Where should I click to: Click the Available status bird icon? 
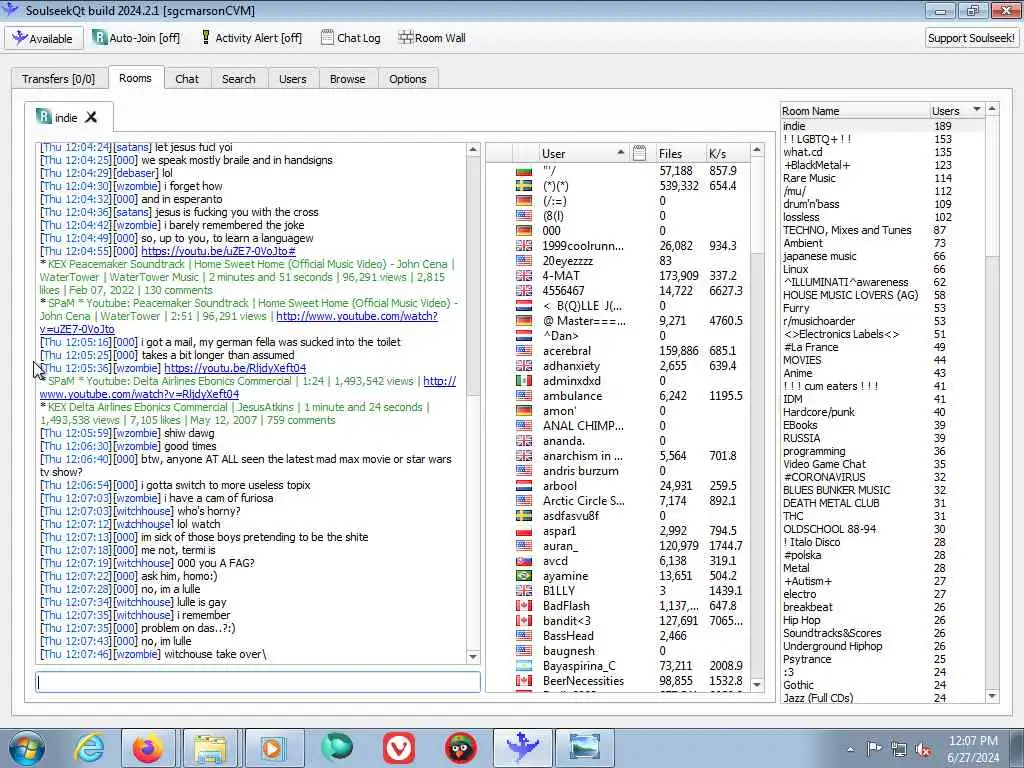pos(19,38)
